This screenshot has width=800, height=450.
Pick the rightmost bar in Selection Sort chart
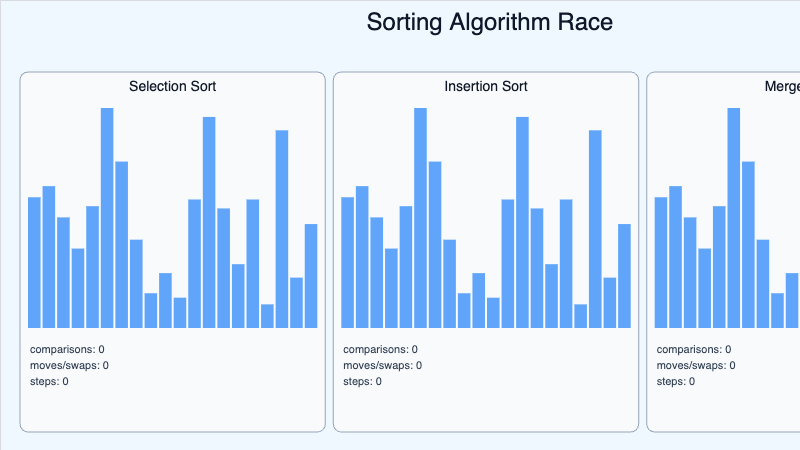coord(311,276)
